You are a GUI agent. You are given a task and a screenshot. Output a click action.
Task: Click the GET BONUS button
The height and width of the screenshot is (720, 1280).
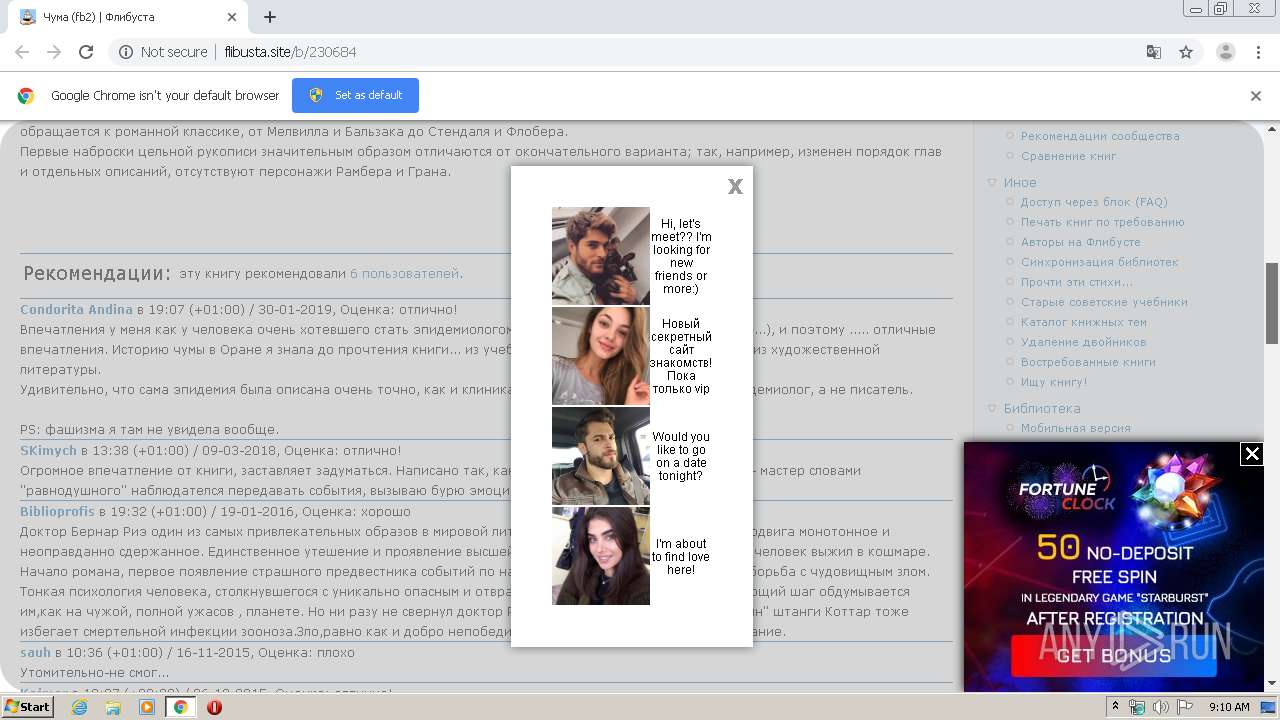tap(1113, 656)
